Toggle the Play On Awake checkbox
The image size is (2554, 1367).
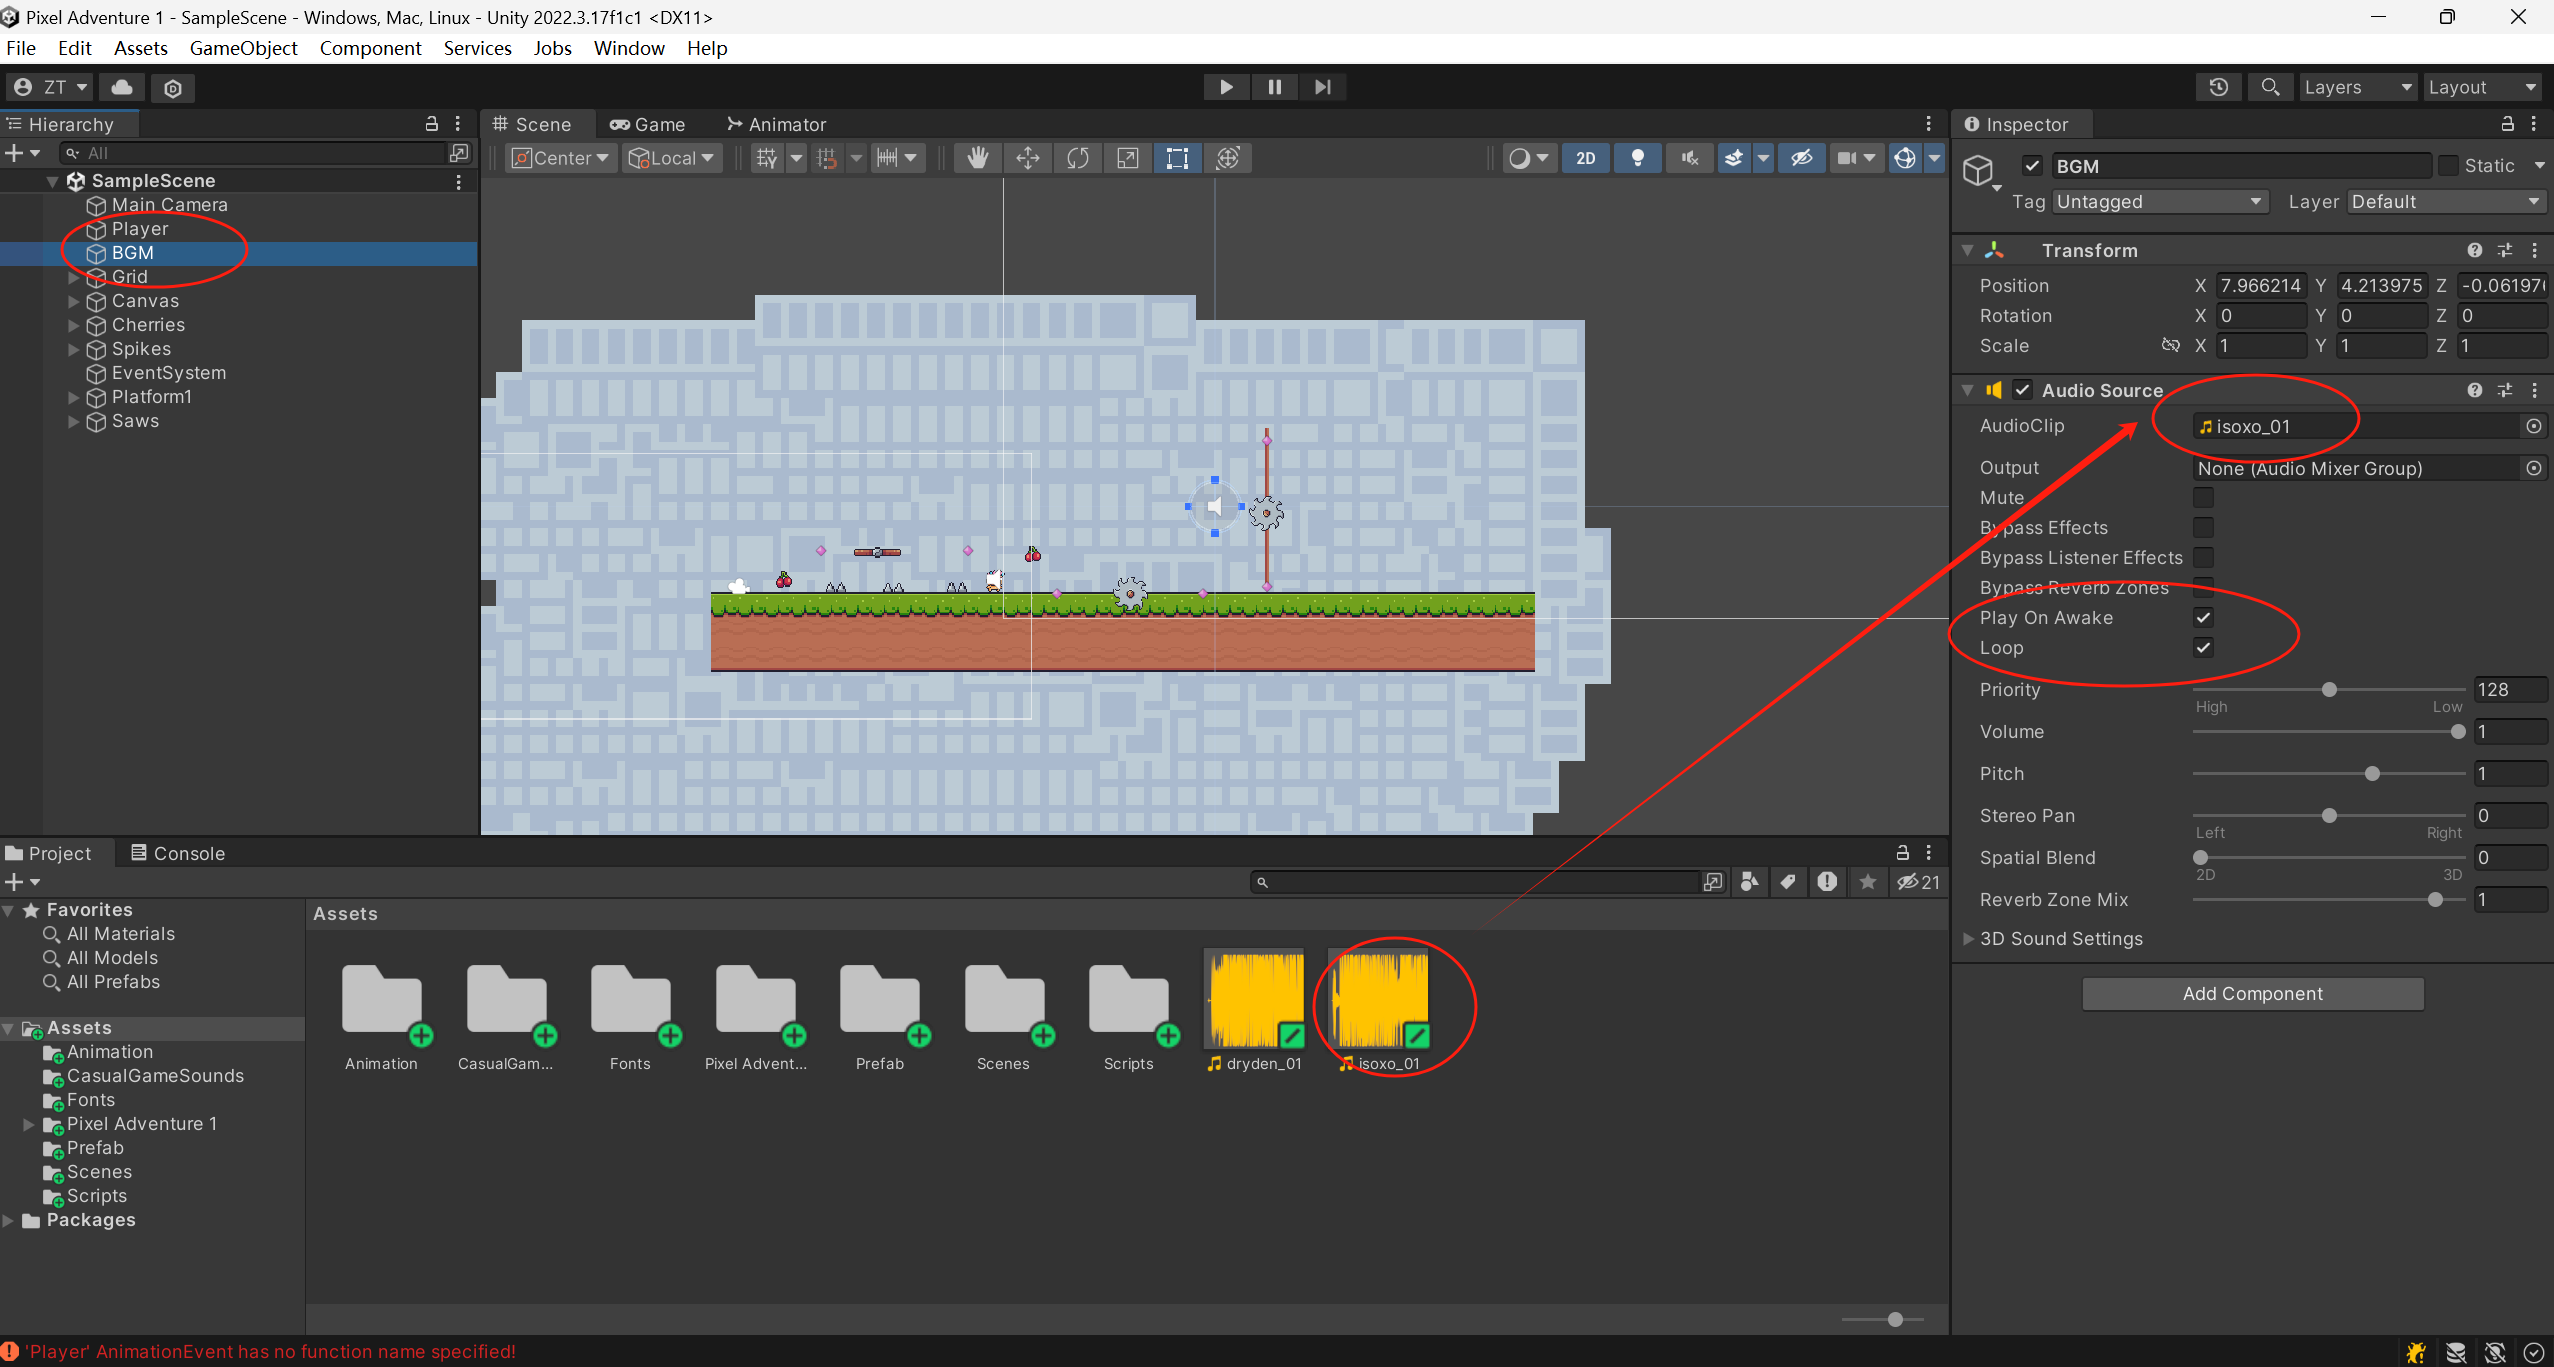pyautogui.click(x=2203, y=617)
